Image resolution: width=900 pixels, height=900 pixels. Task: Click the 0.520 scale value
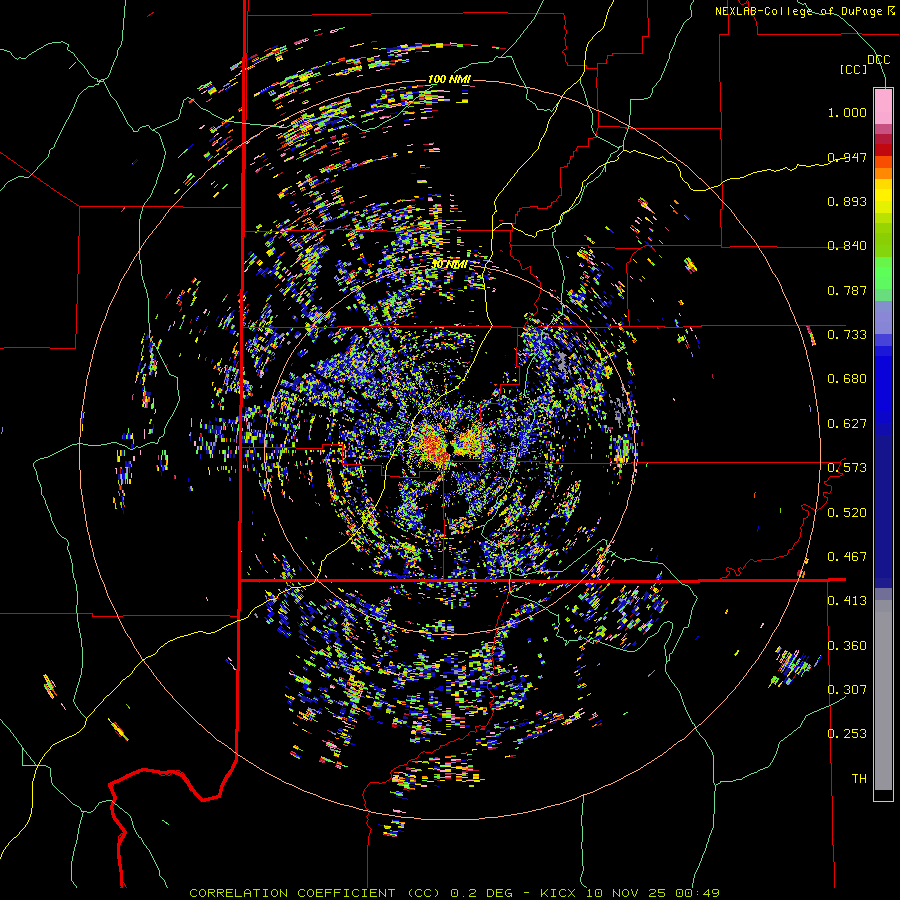(847, 513)
